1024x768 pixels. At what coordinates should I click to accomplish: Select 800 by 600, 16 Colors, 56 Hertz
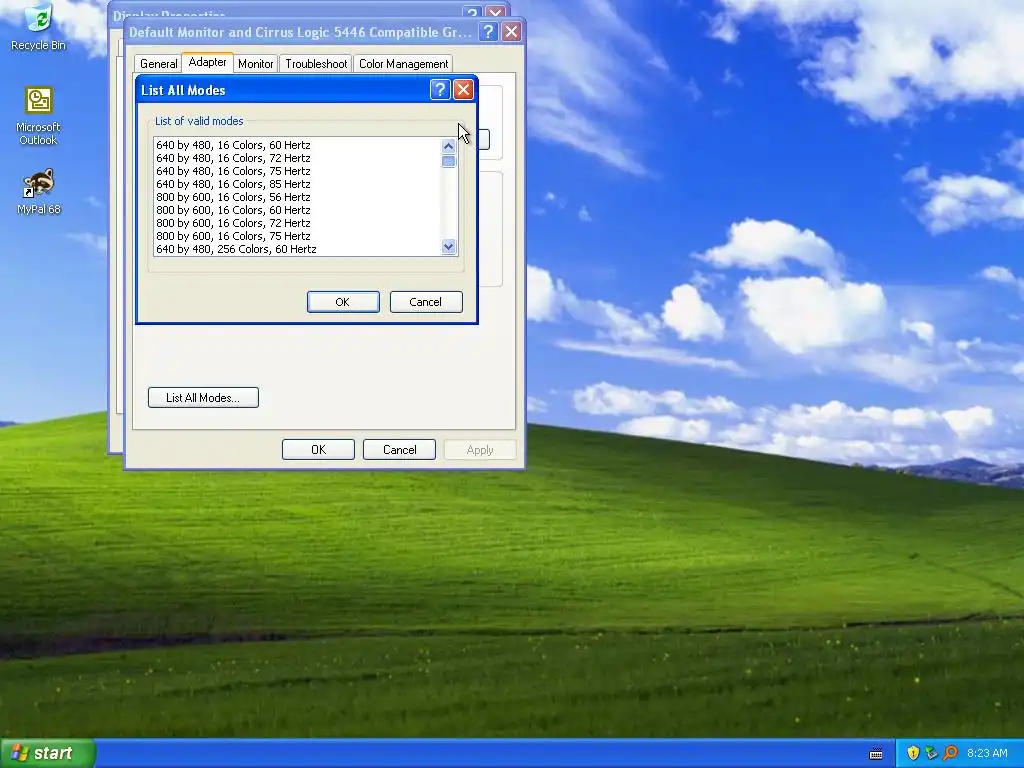tap(298, 197)
